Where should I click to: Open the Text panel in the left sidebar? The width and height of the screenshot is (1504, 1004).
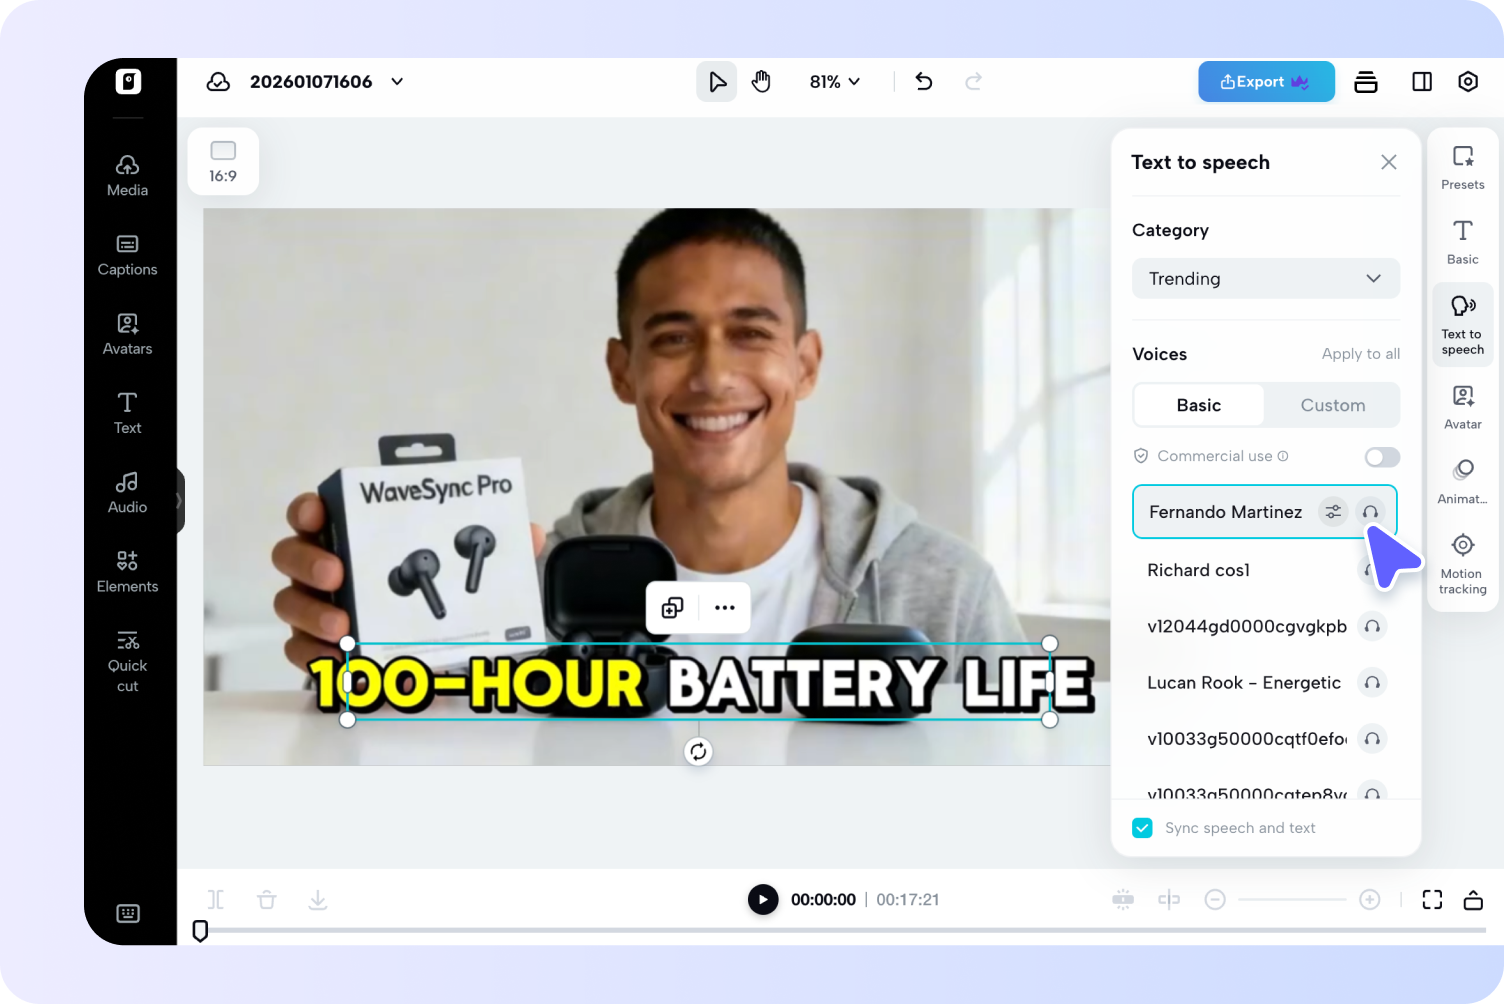(x=127, y=413)
